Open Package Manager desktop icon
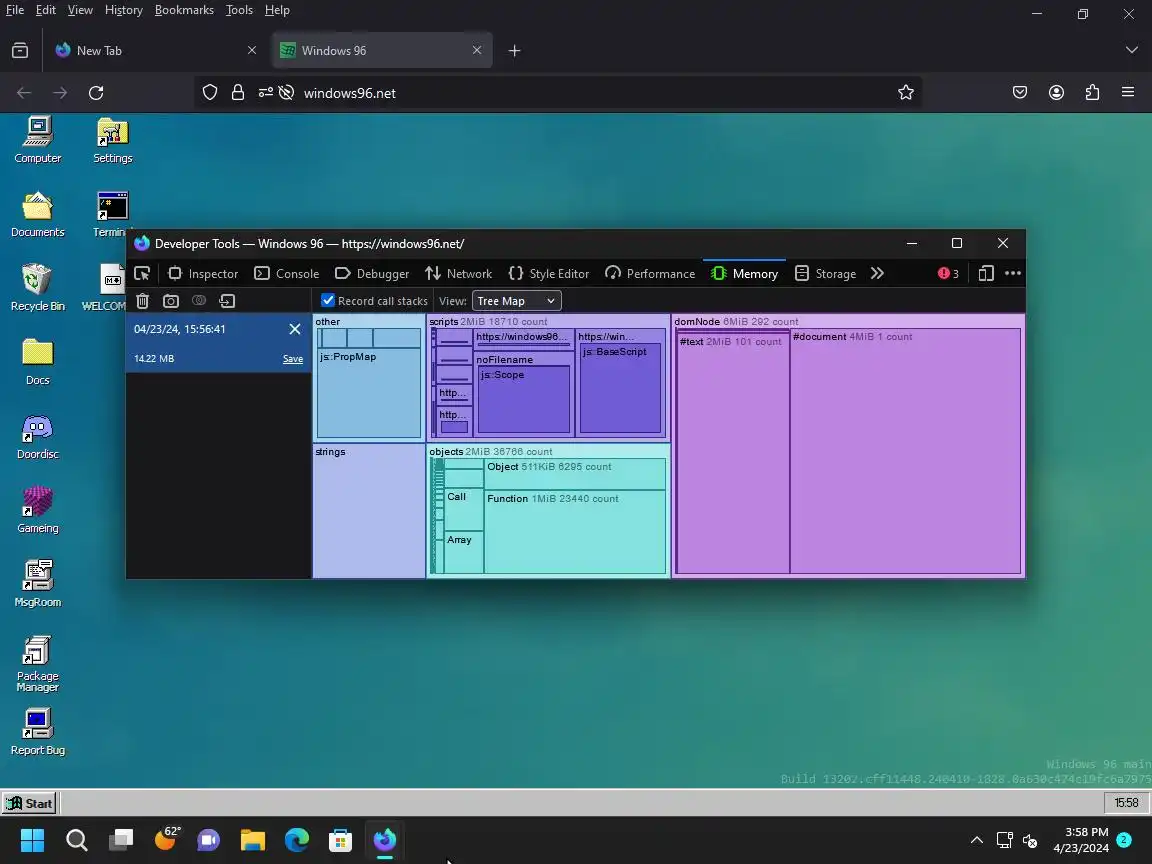This screenshot has width=1152, height=864. point(37,663)
